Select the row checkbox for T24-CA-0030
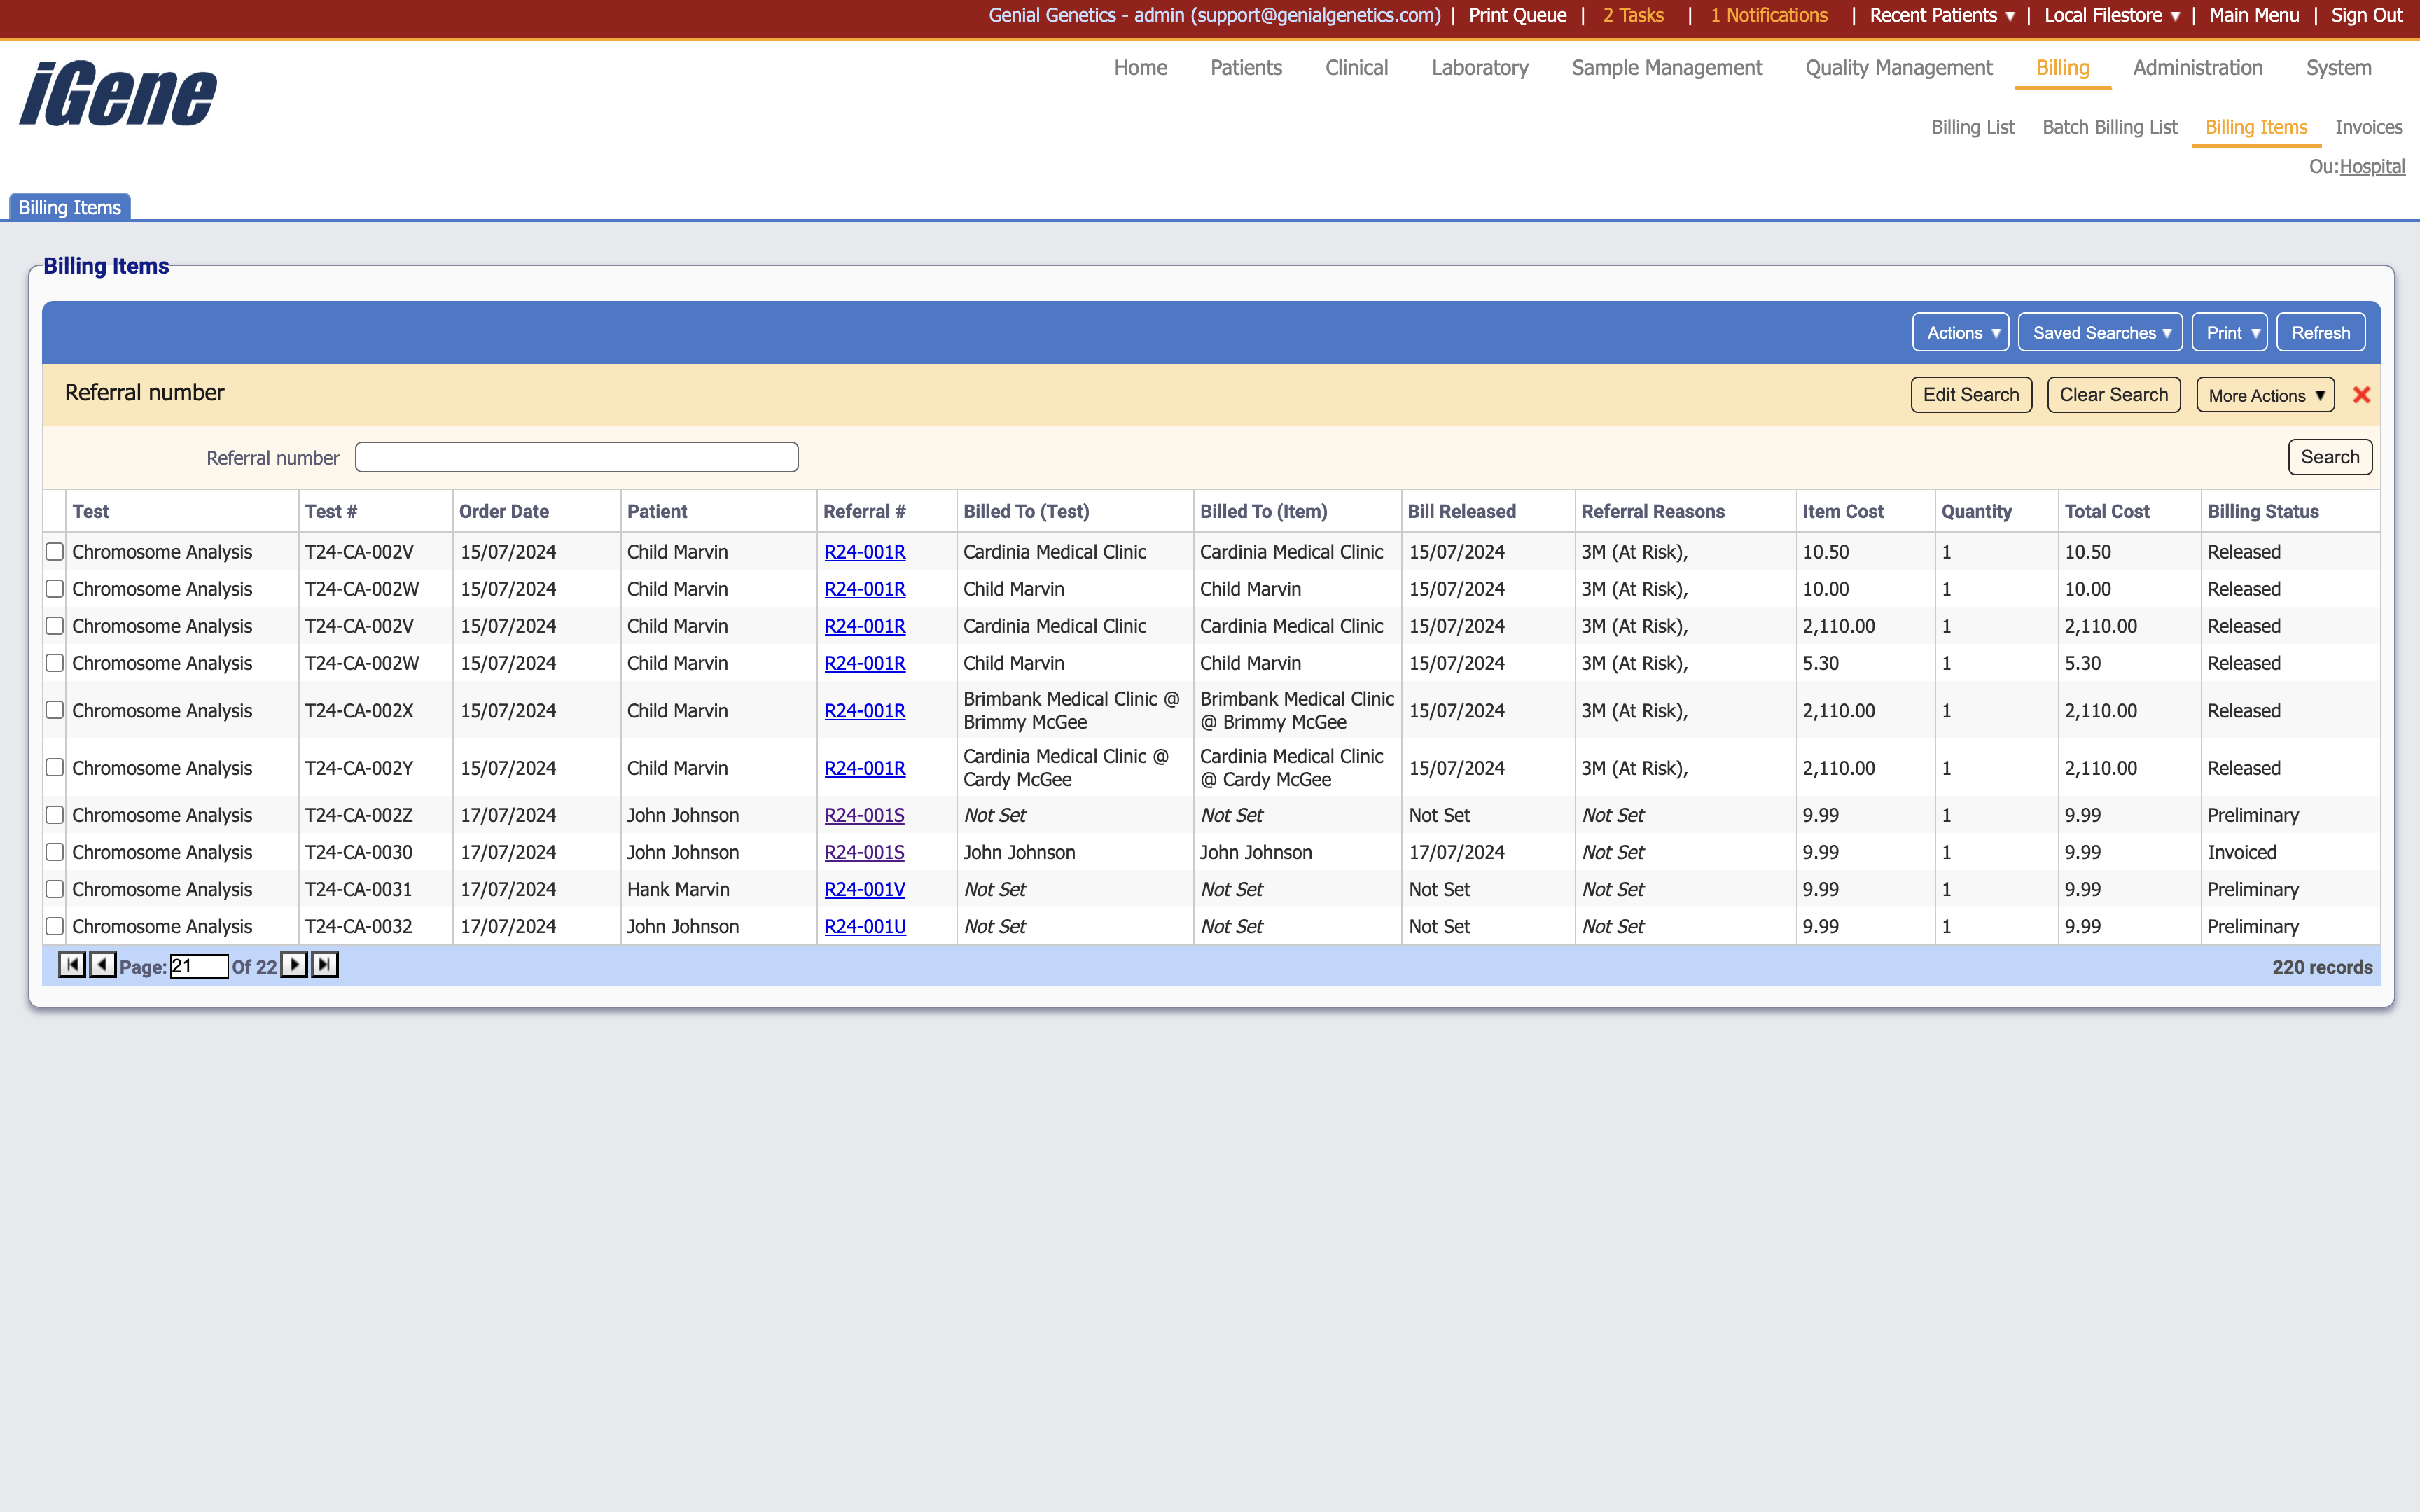This screenshot has height=1512, width=2420. [x=55, y=851]
